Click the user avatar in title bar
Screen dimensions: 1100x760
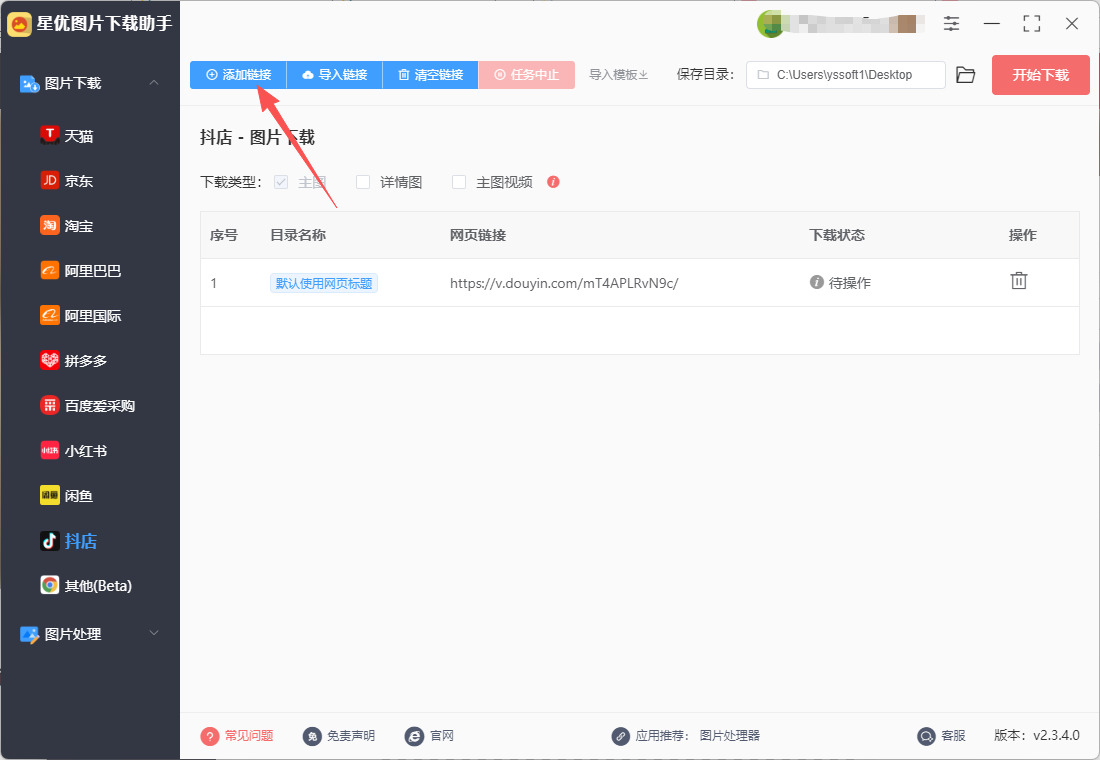coord(770,24)
